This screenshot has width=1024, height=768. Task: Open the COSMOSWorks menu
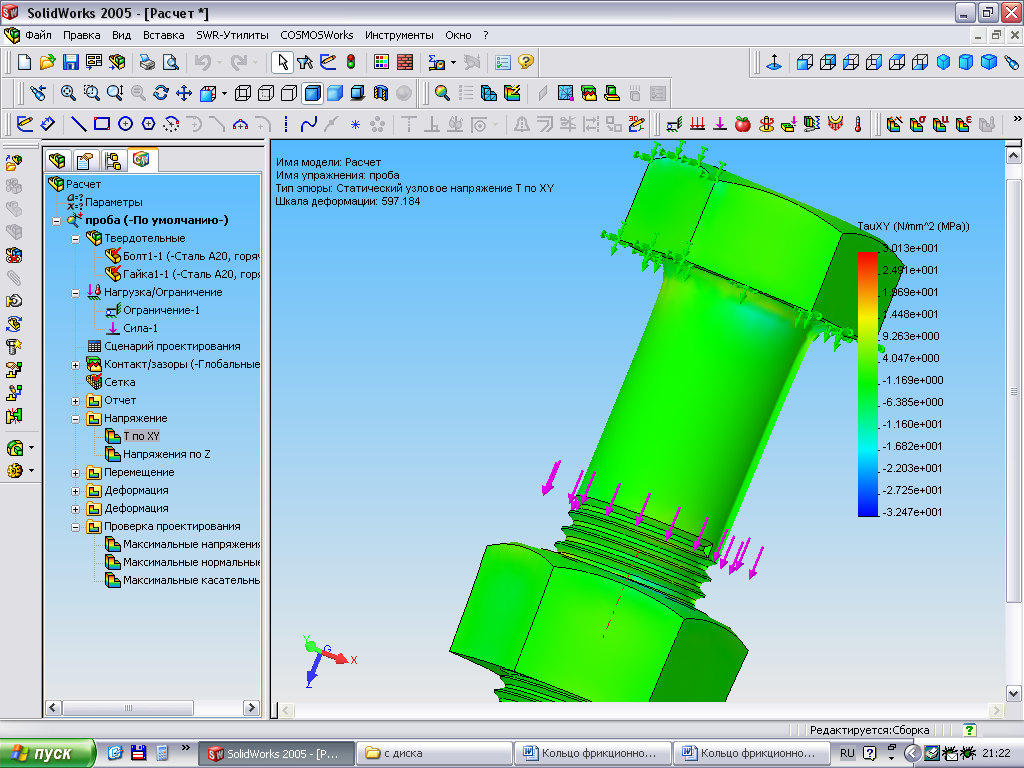pyautogui.click(x=317, y=35)
